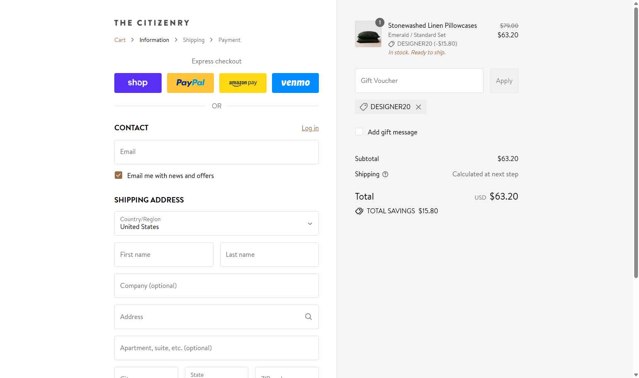639x378 pixels.
Task: Focus the Last name field
Action: pyautogui.click(x=269, y=255)
